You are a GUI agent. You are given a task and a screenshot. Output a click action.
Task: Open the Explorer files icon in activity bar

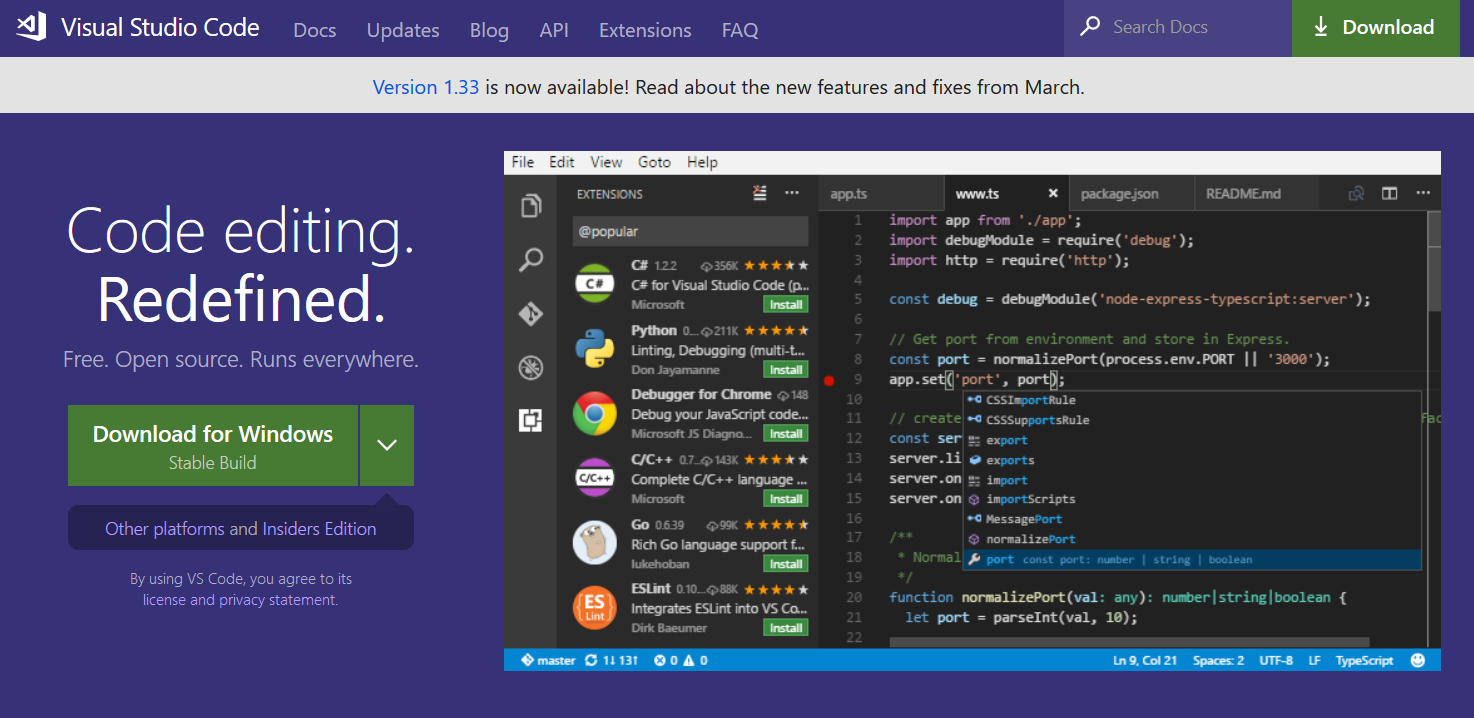click(x=531, y=206)
